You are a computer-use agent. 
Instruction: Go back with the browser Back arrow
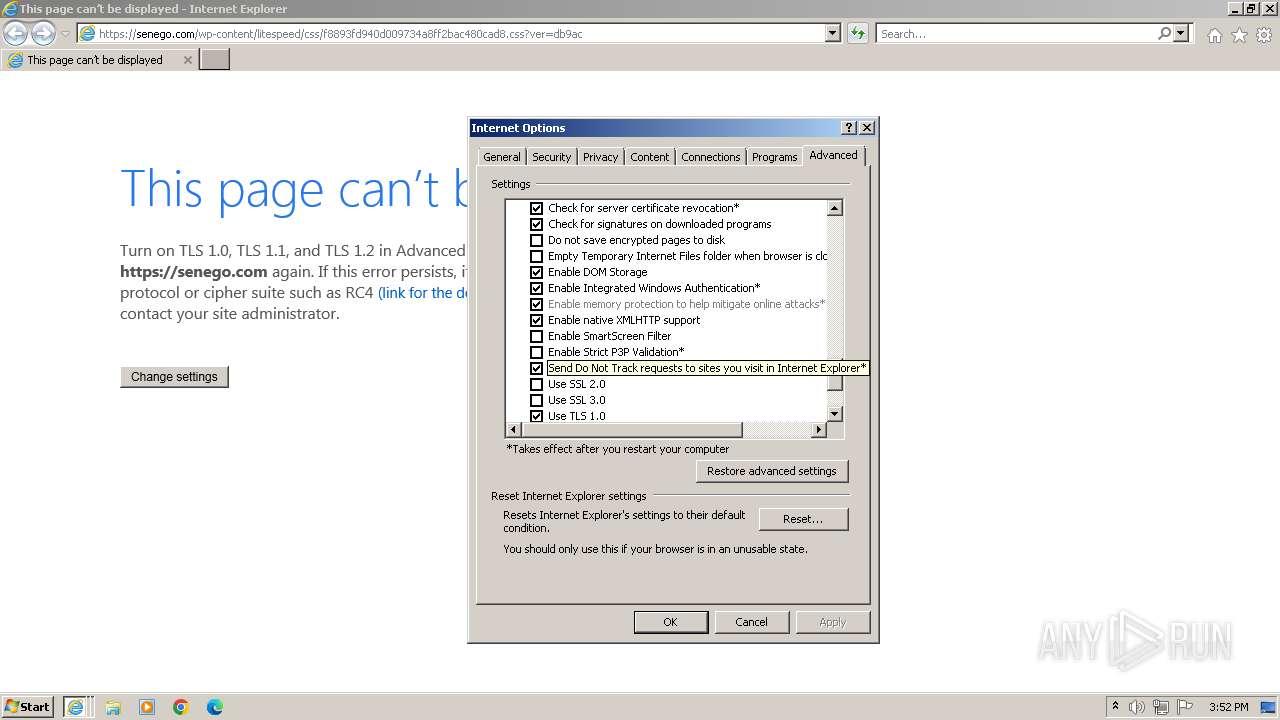pos(16,33)
